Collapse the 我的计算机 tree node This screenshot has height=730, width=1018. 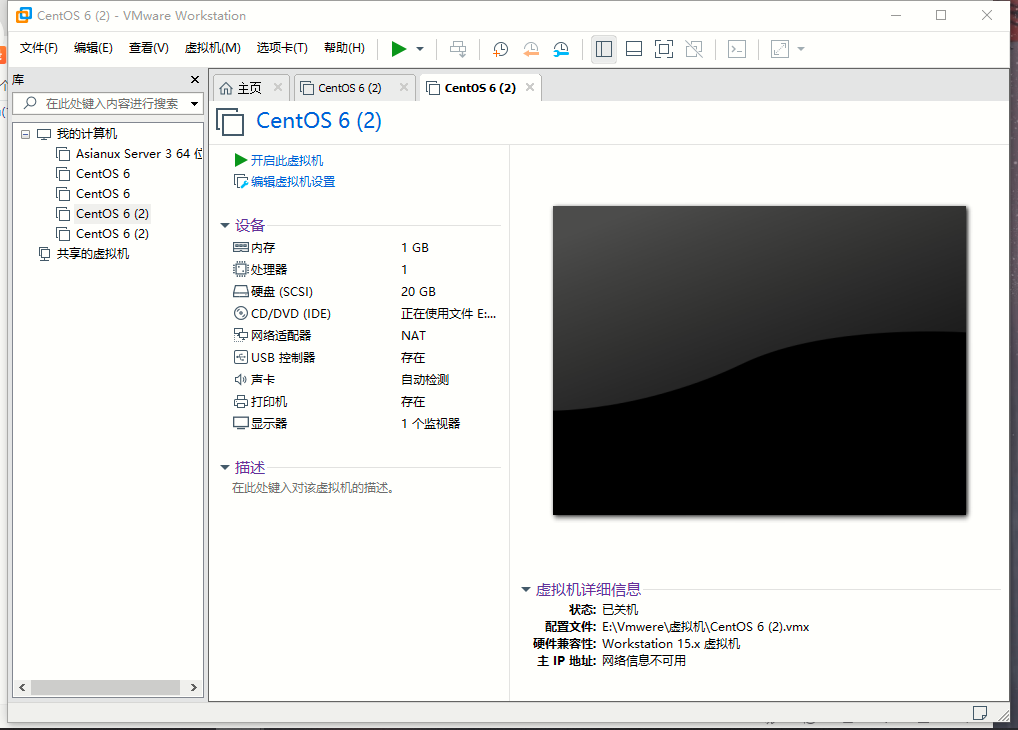pyautogui.click(x=25, y=134)
